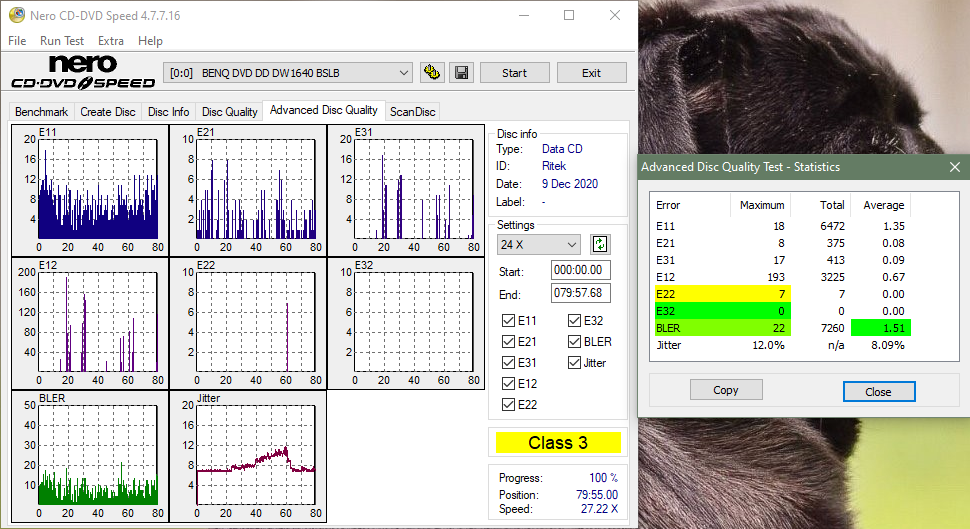Click the Exit button
The width and height of the screenshot is (970, 529).
point(591,73)
